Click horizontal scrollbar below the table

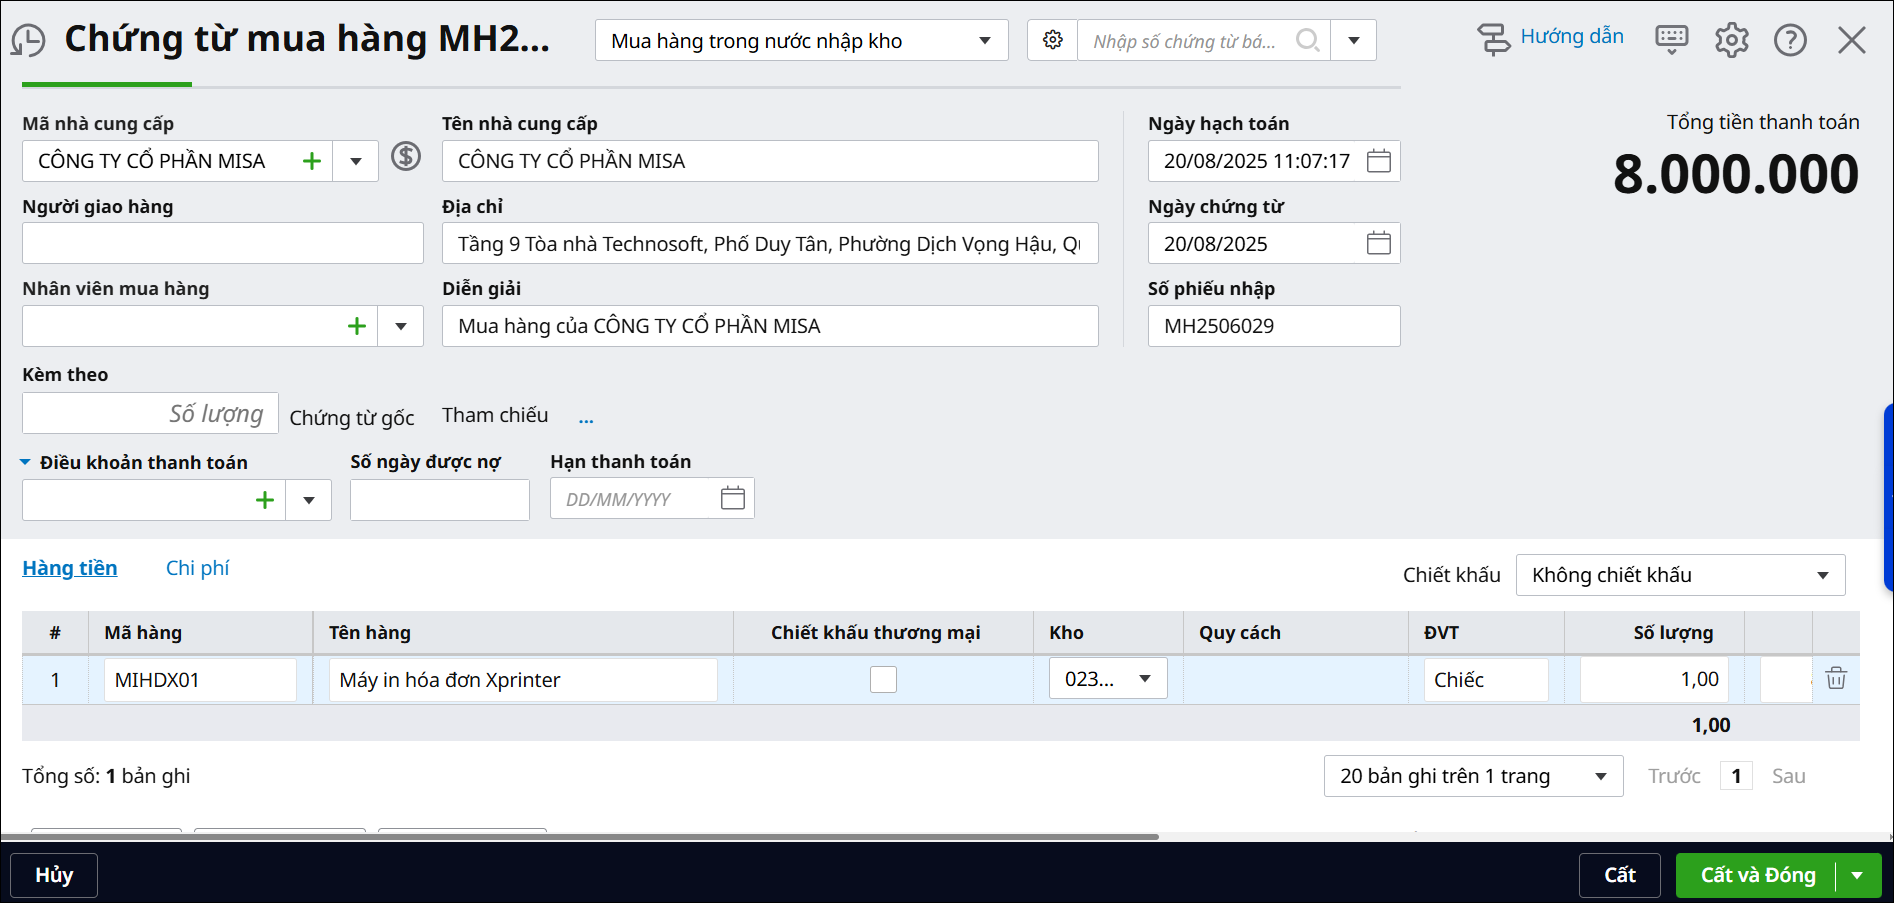580,836
